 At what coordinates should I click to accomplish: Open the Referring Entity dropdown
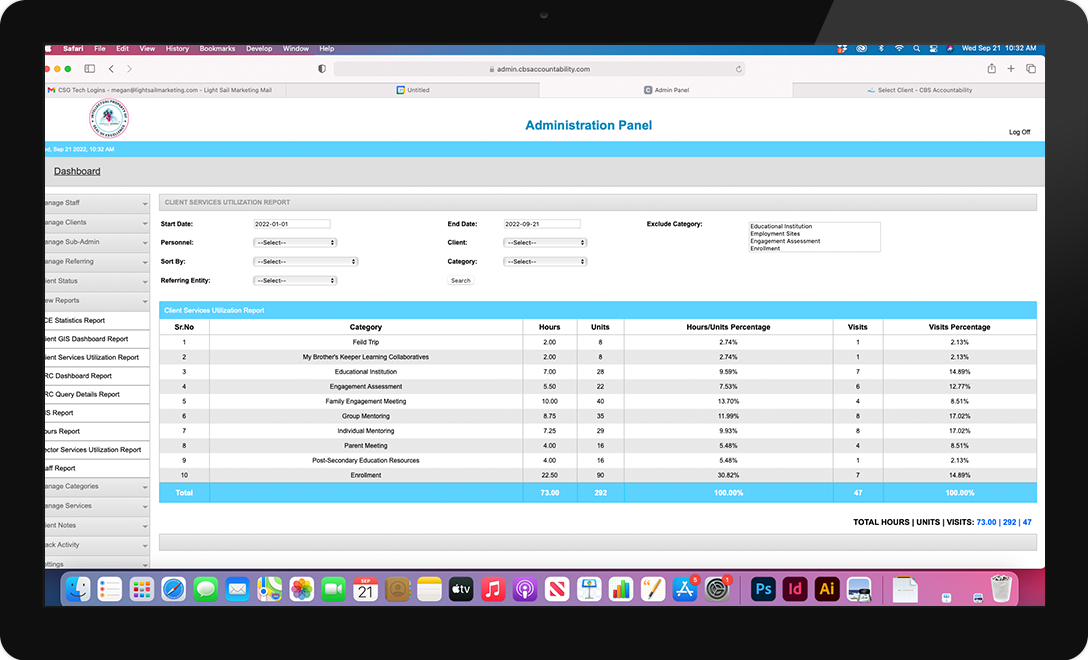pos(295,281)
